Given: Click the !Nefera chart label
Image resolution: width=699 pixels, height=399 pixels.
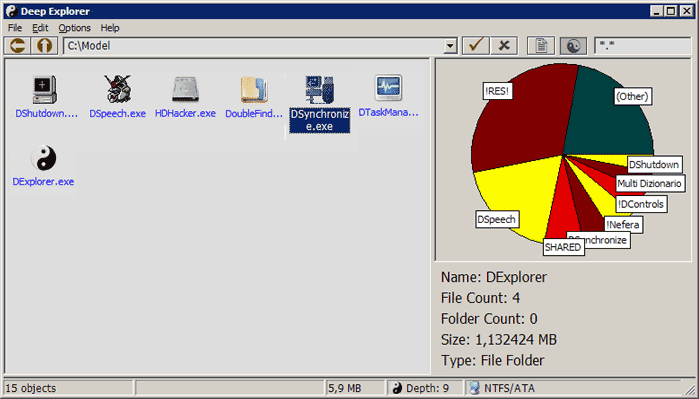Looking at the screenshot, I should 623,225.
